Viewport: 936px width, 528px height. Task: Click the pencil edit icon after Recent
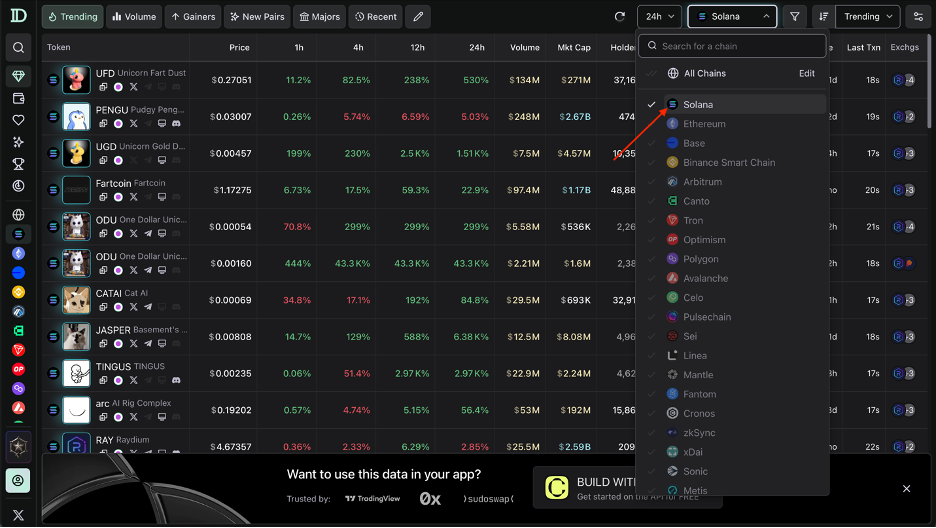pos(418,17)
